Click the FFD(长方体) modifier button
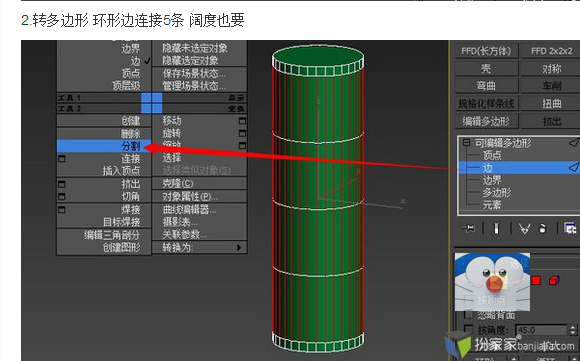 [486, 51]
